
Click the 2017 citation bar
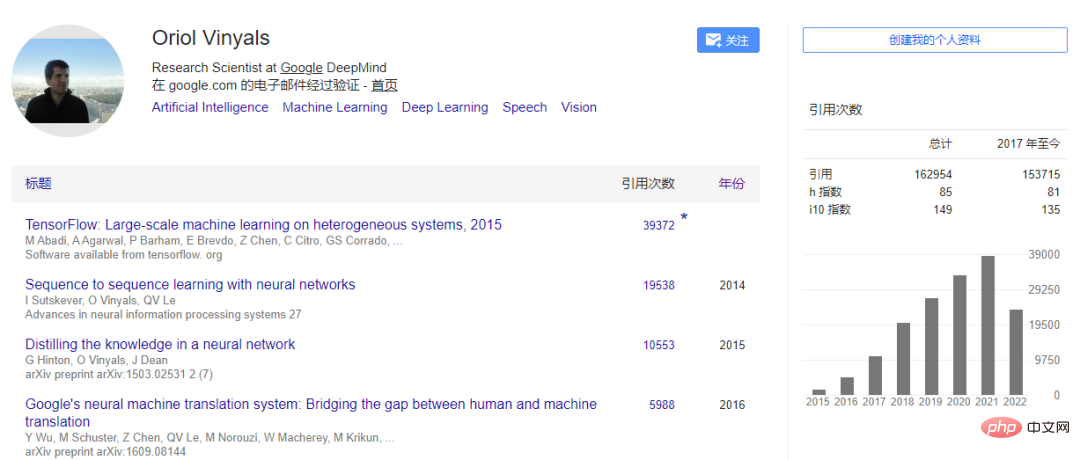click(875, 375)
